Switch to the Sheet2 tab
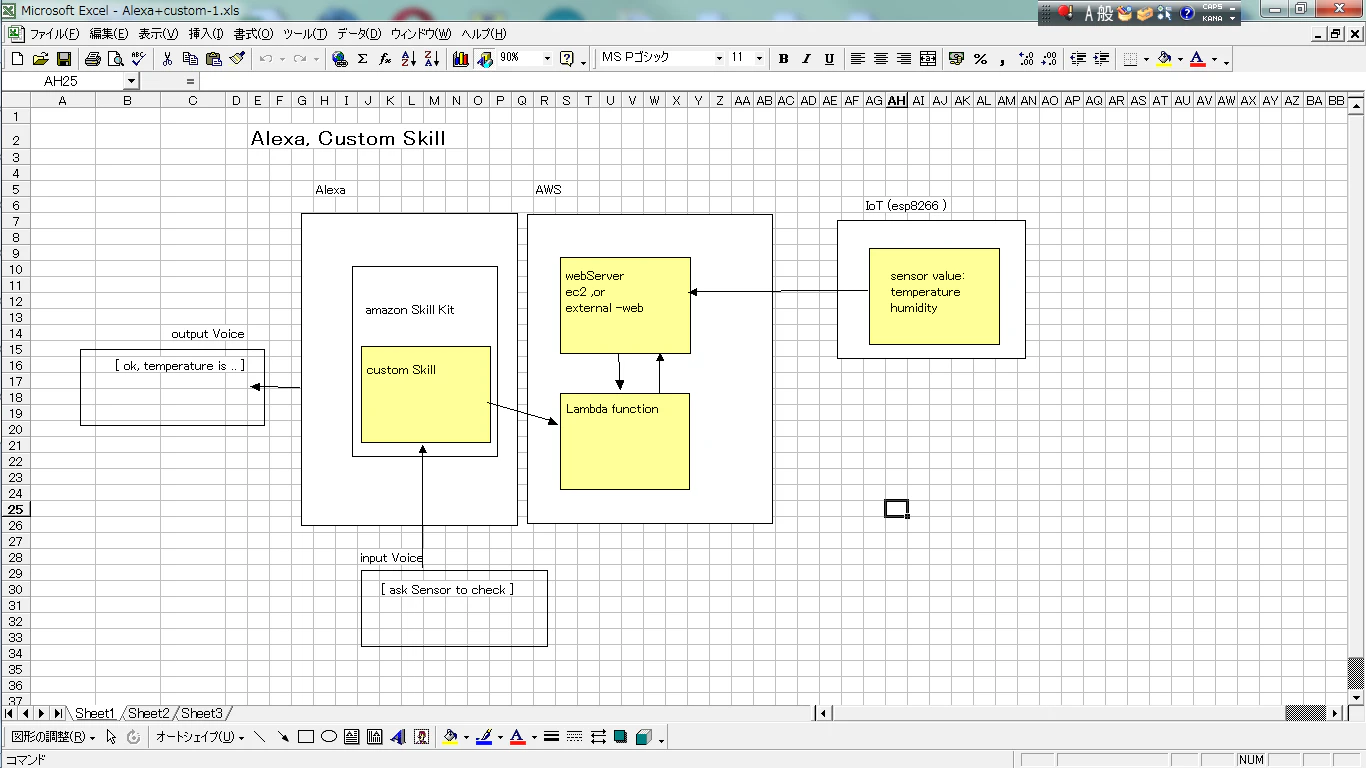 click(x=149, y=713)
